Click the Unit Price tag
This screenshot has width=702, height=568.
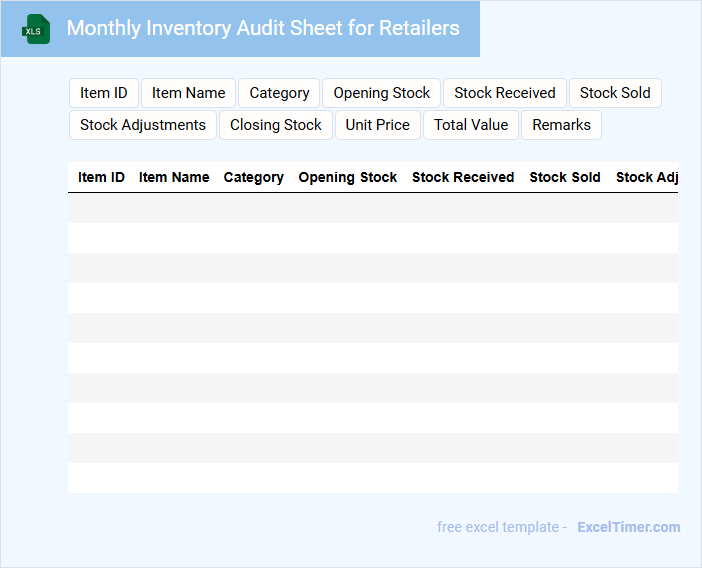pyautogui.click(x=377, y=125)
